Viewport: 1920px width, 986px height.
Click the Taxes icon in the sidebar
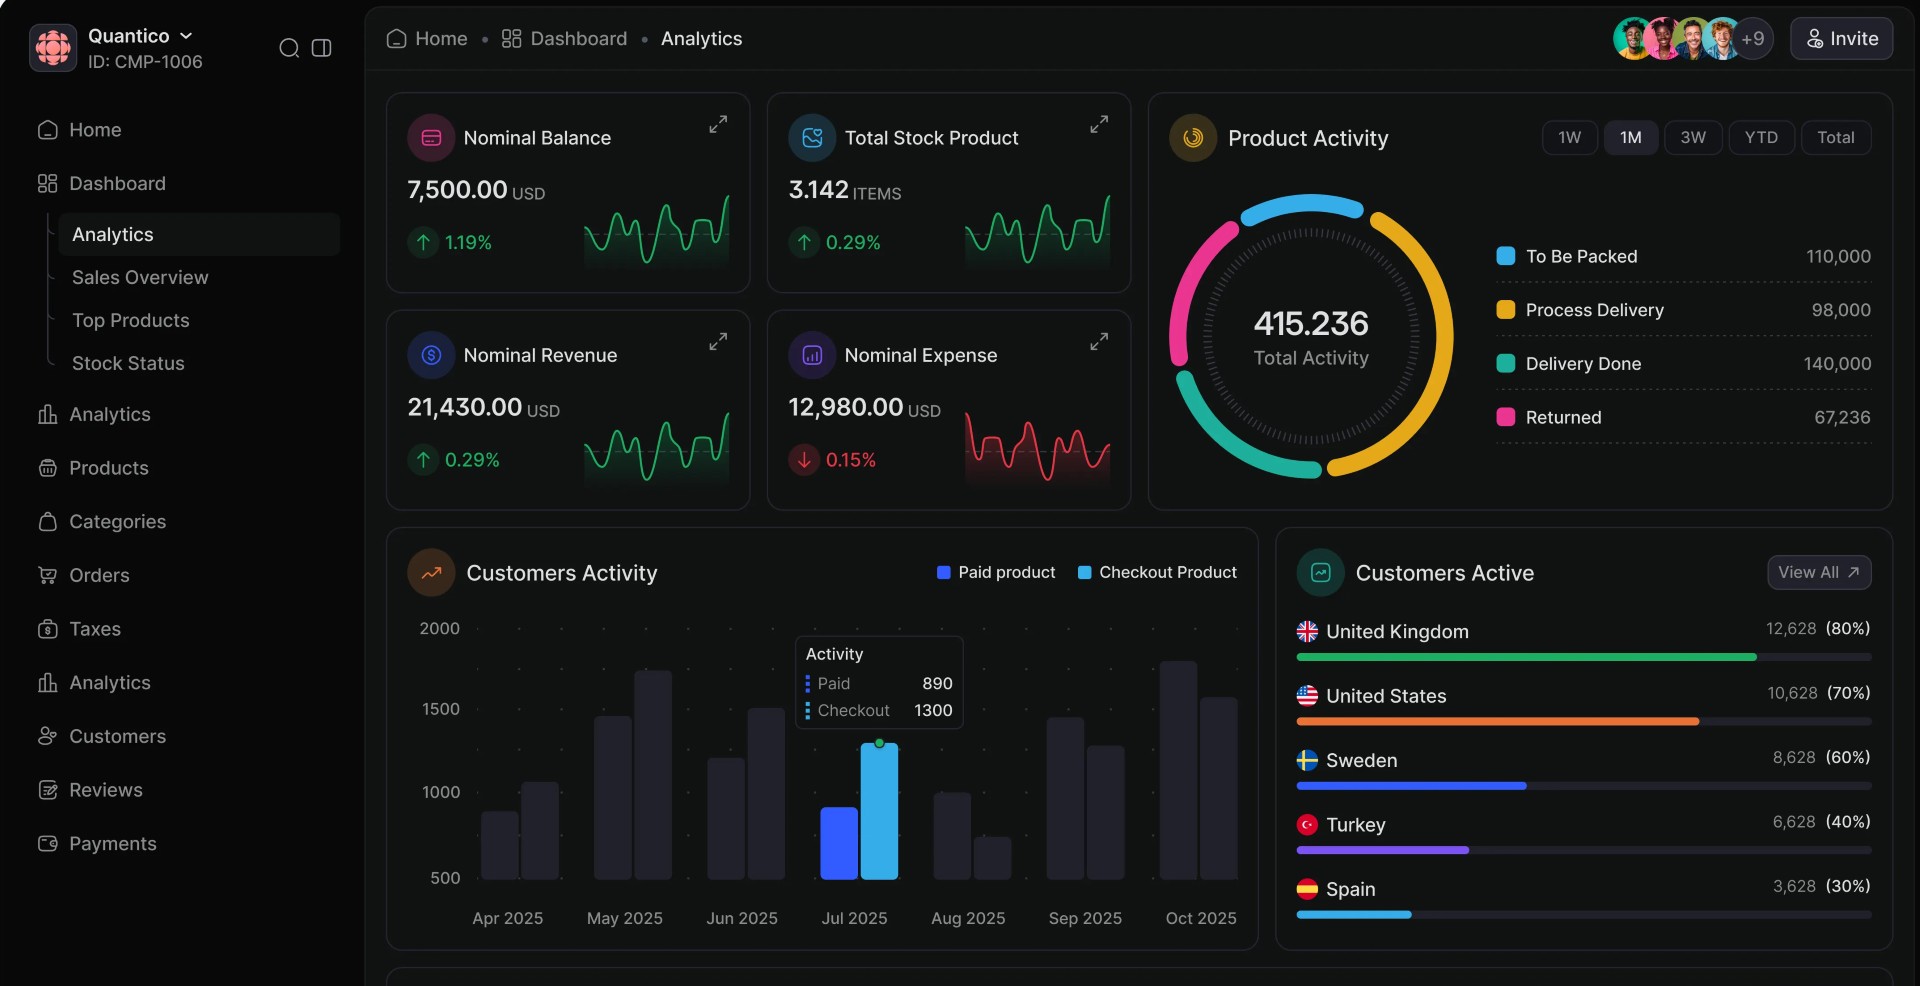pos(48,629)
